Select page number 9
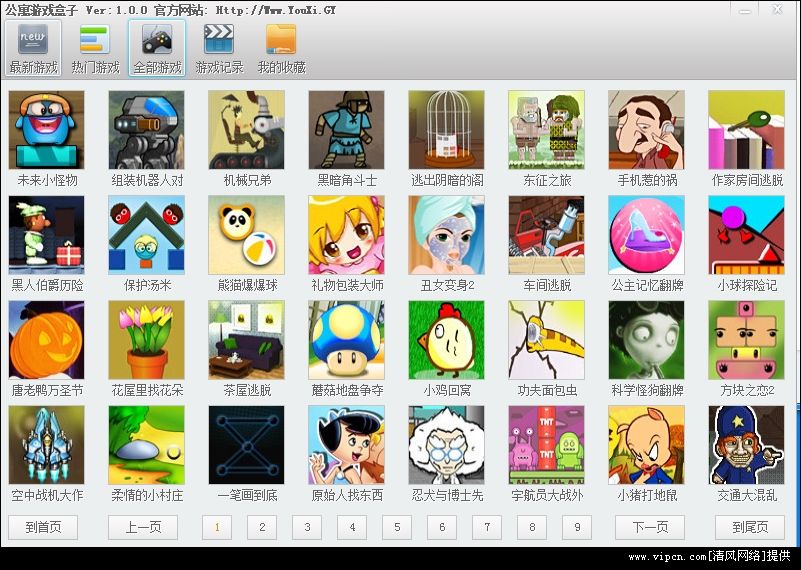This screenshot has width=801, height=570. [x=576, y=527]
